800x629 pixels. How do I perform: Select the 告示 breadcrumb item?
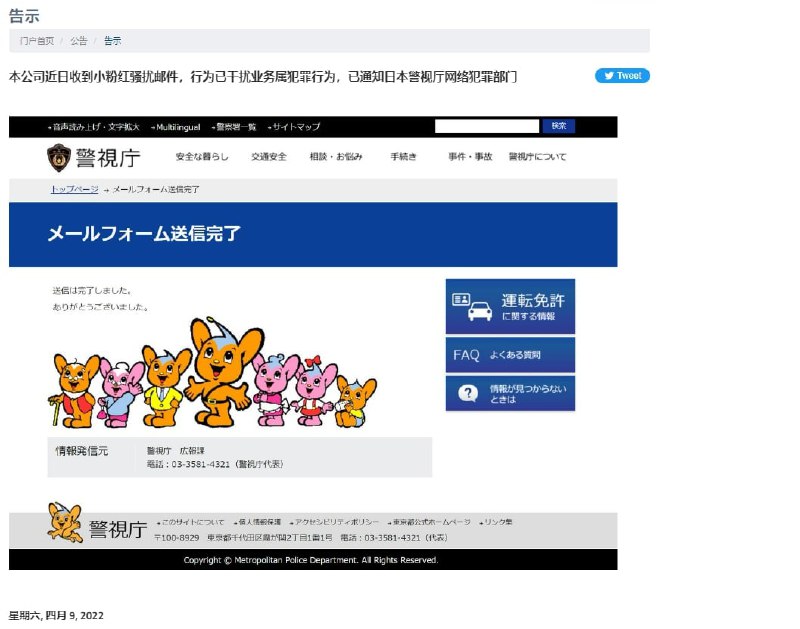click(x=112, y=41)
